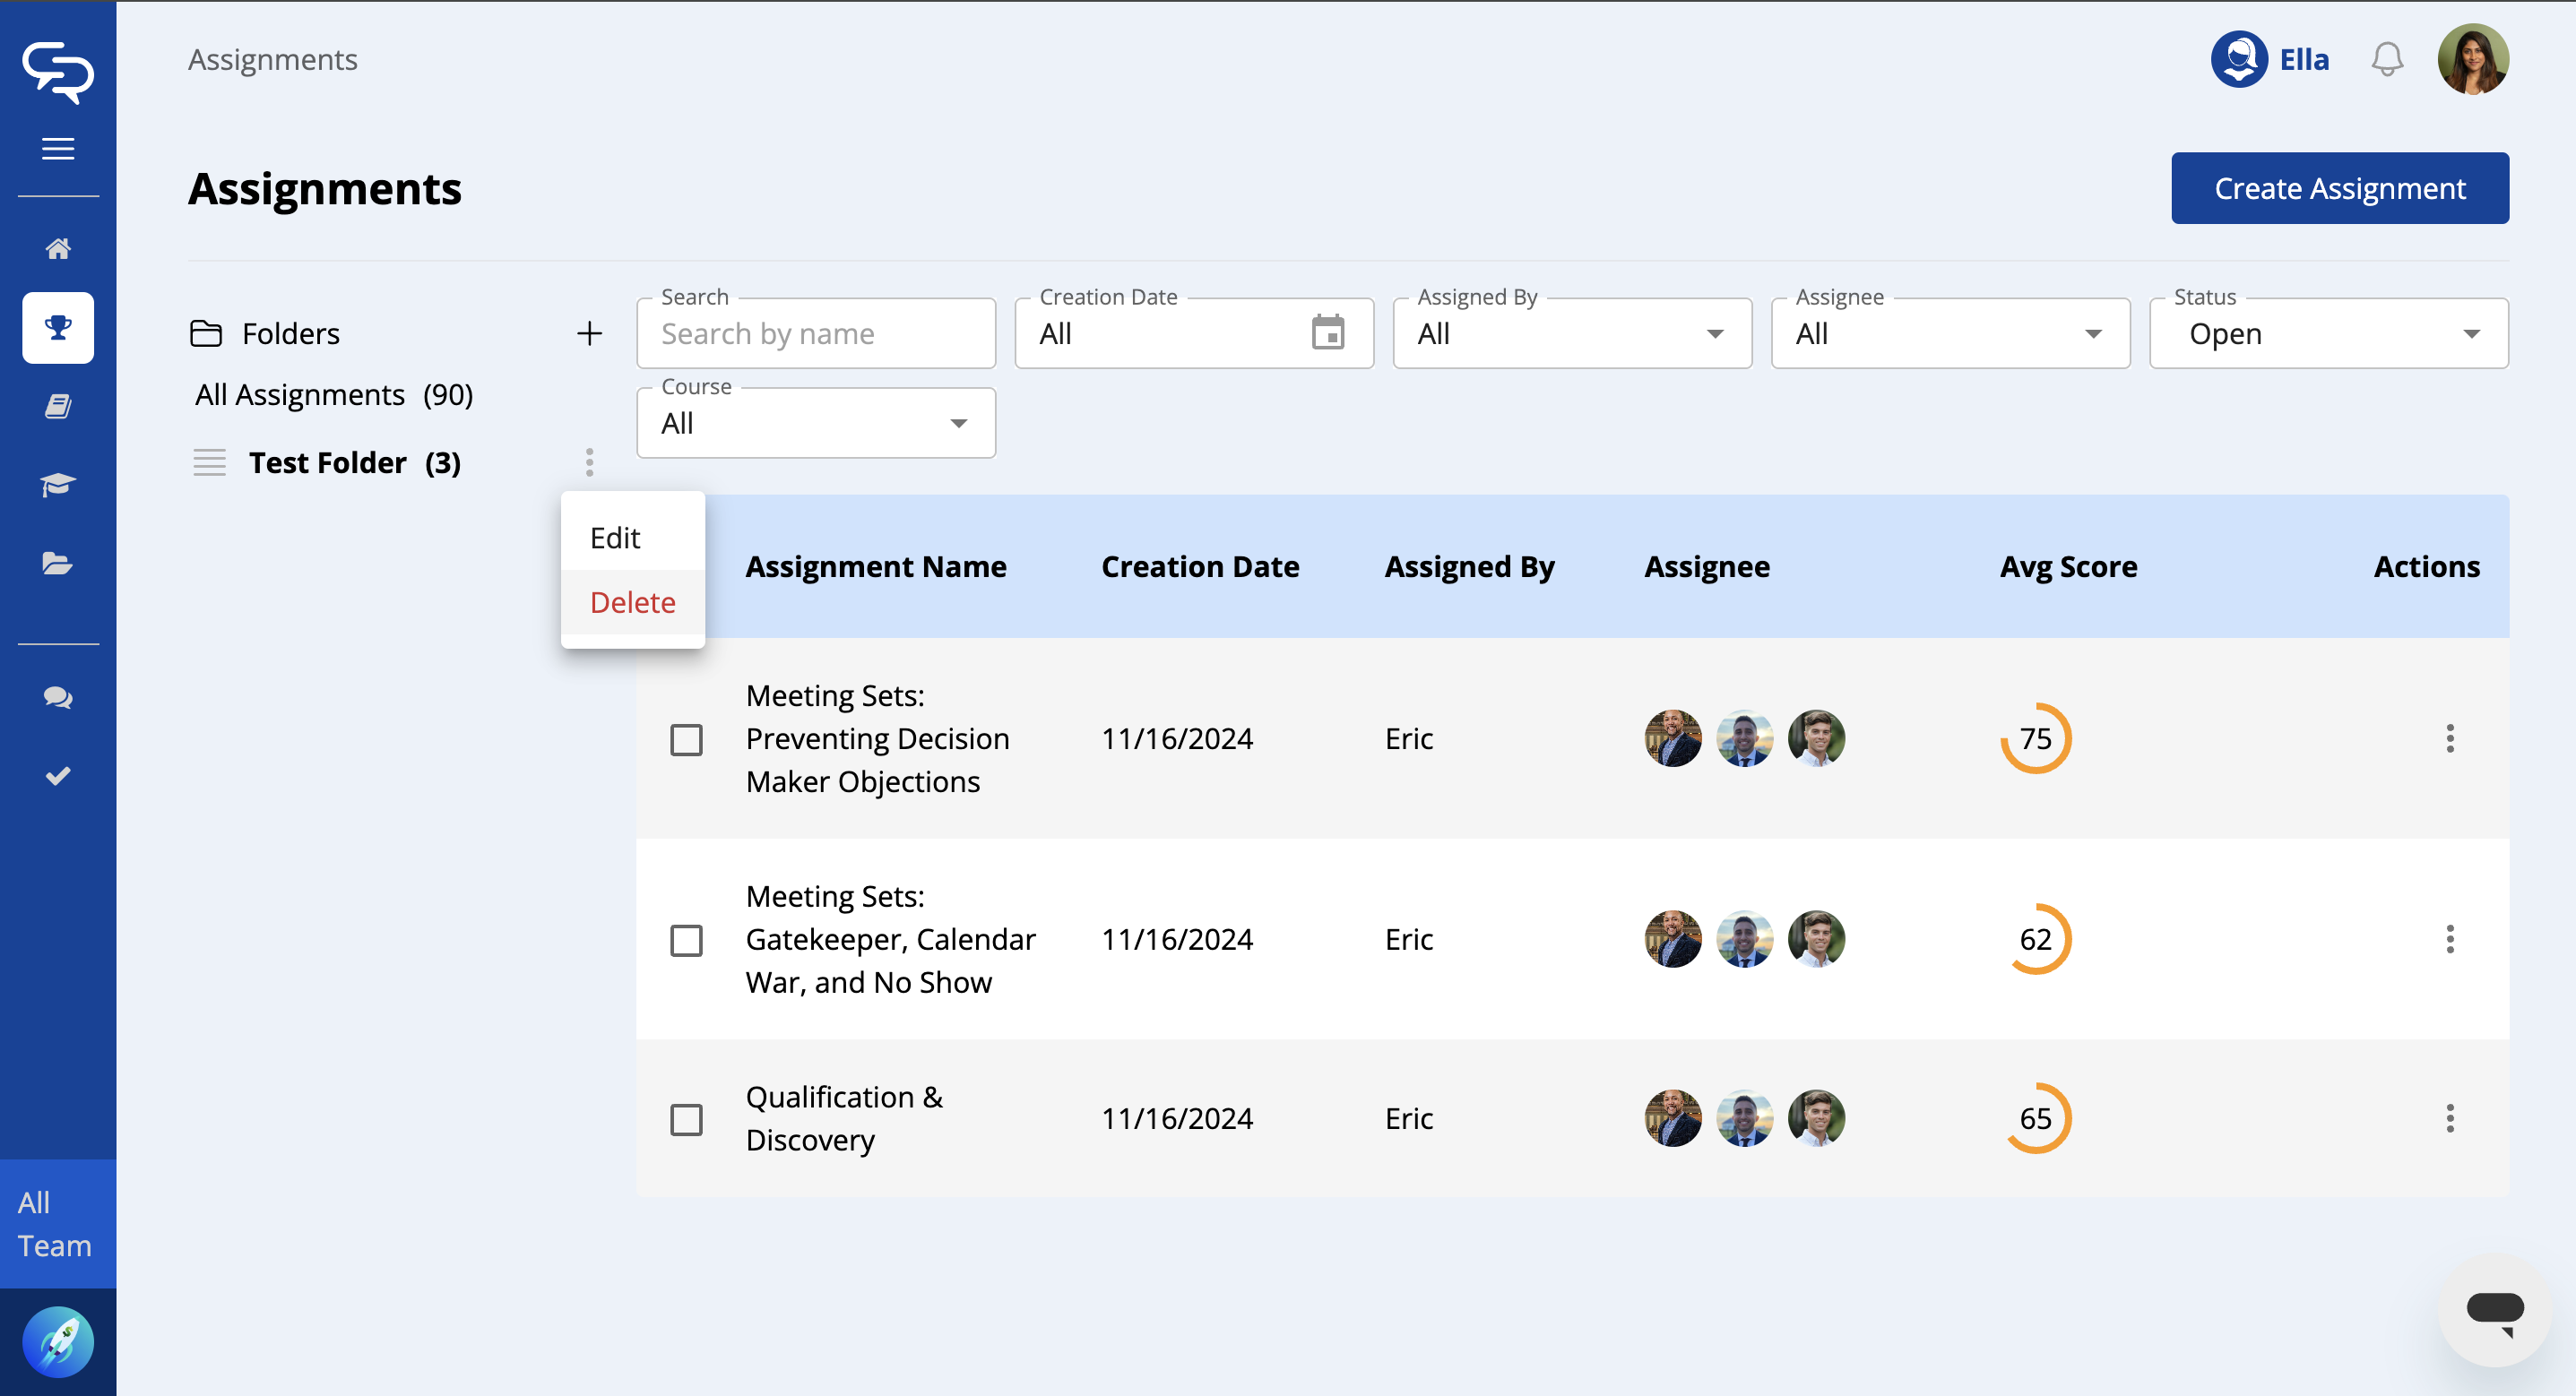Check the Preventing Decision Maker Objections row
2576x1396 pixels.
click(686, 740)
